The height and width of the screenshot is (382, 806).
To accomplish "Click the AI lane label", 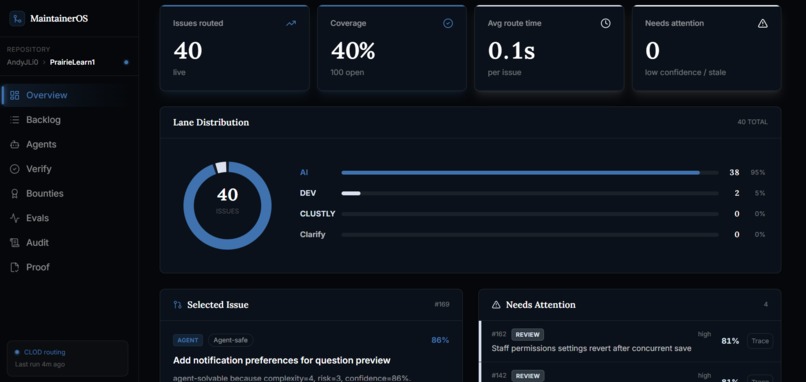I will [304, 173].
